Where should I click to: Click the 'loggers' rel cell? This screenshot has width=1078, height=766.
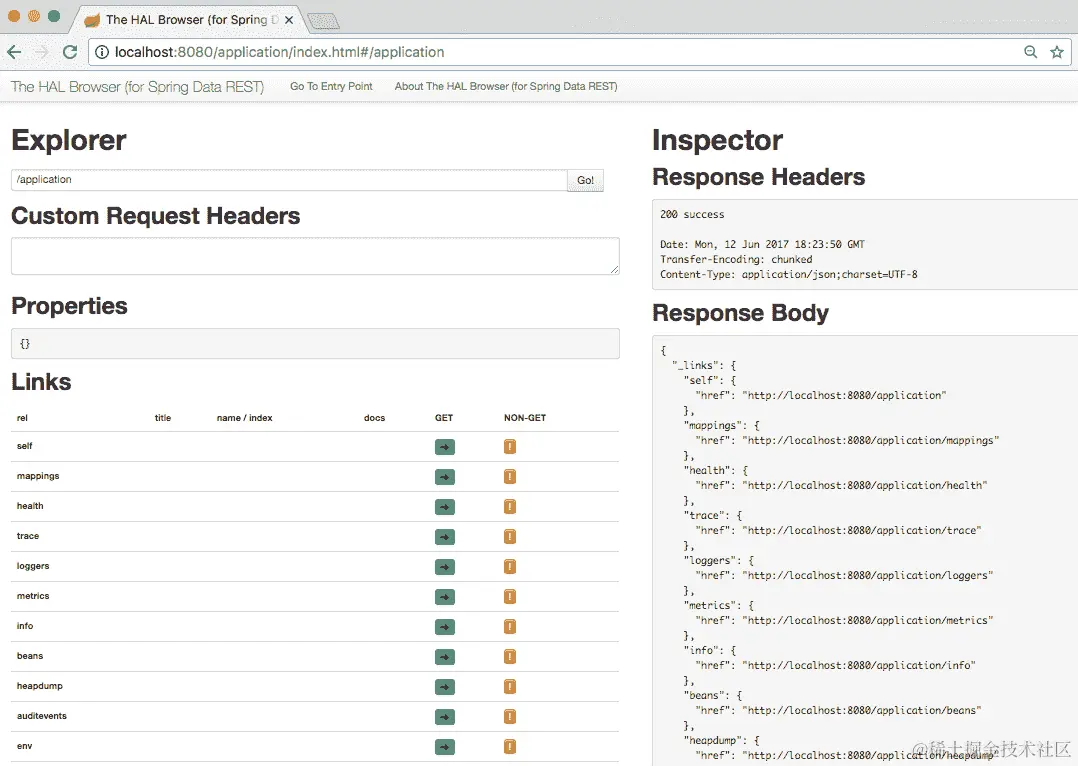click(33, 566)
